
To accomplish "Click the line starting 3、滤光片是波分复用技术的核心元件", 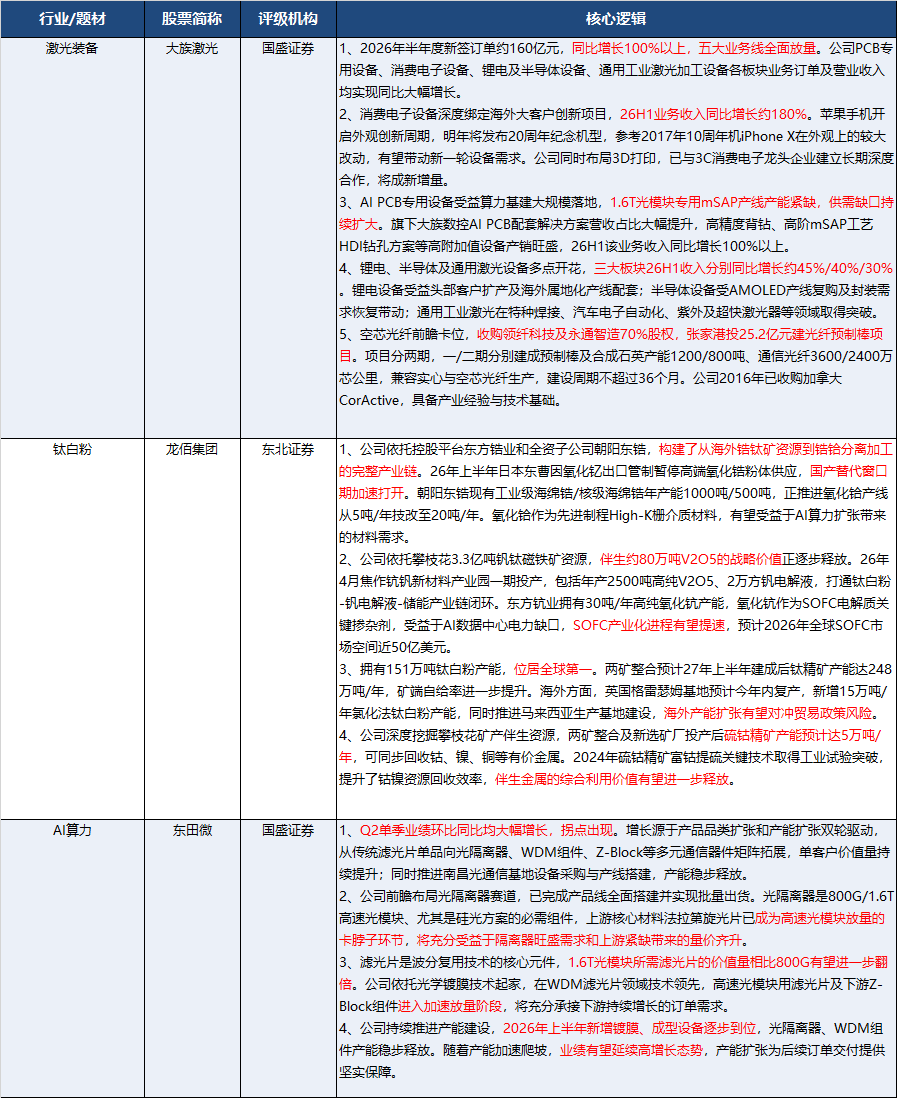I will pyautogui.click(x=614, y=962).
